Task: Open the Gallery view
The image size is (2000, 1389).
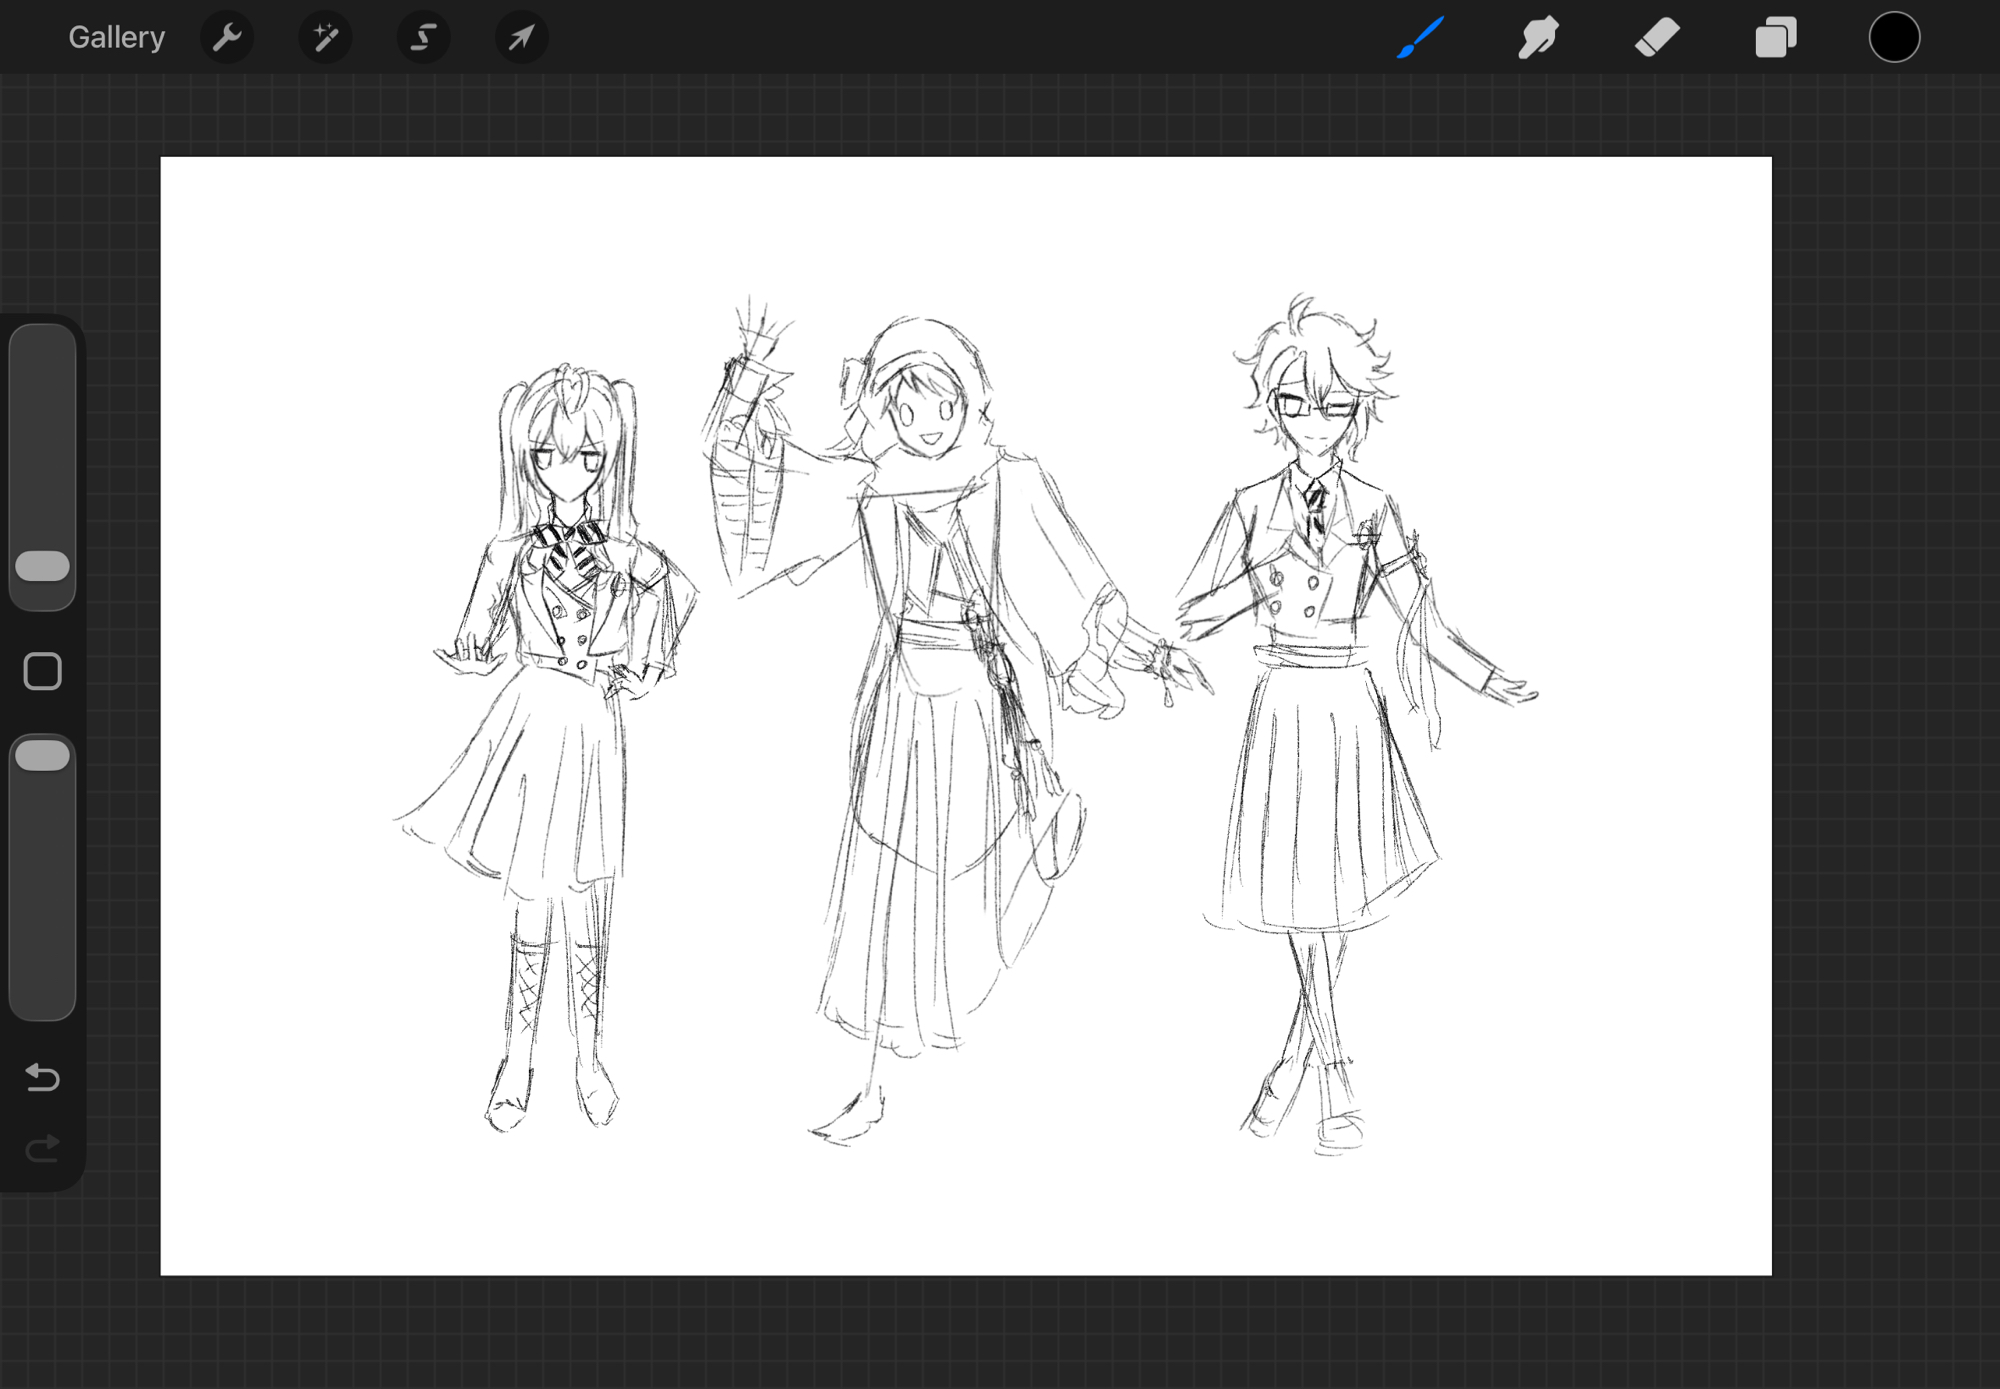Action: click(116, 38)
